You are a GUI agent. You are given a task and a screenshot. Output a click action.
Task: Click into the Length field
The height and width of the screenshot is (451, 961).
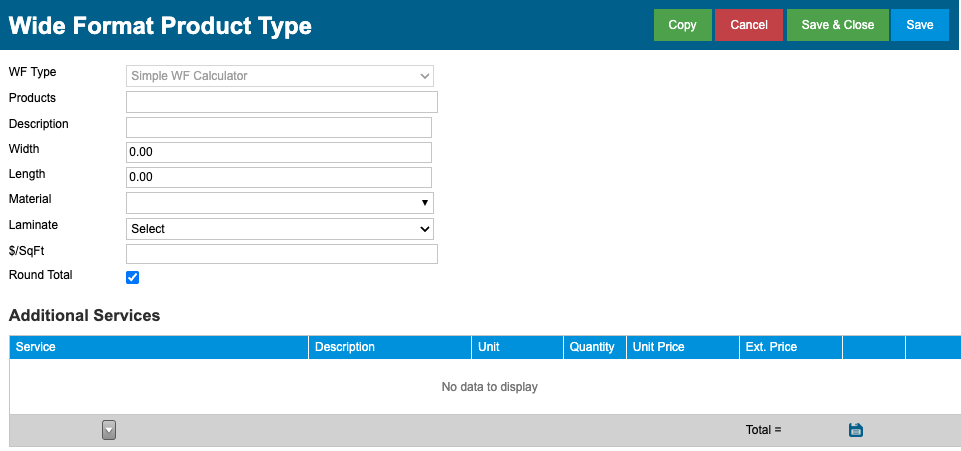[279, 177]
